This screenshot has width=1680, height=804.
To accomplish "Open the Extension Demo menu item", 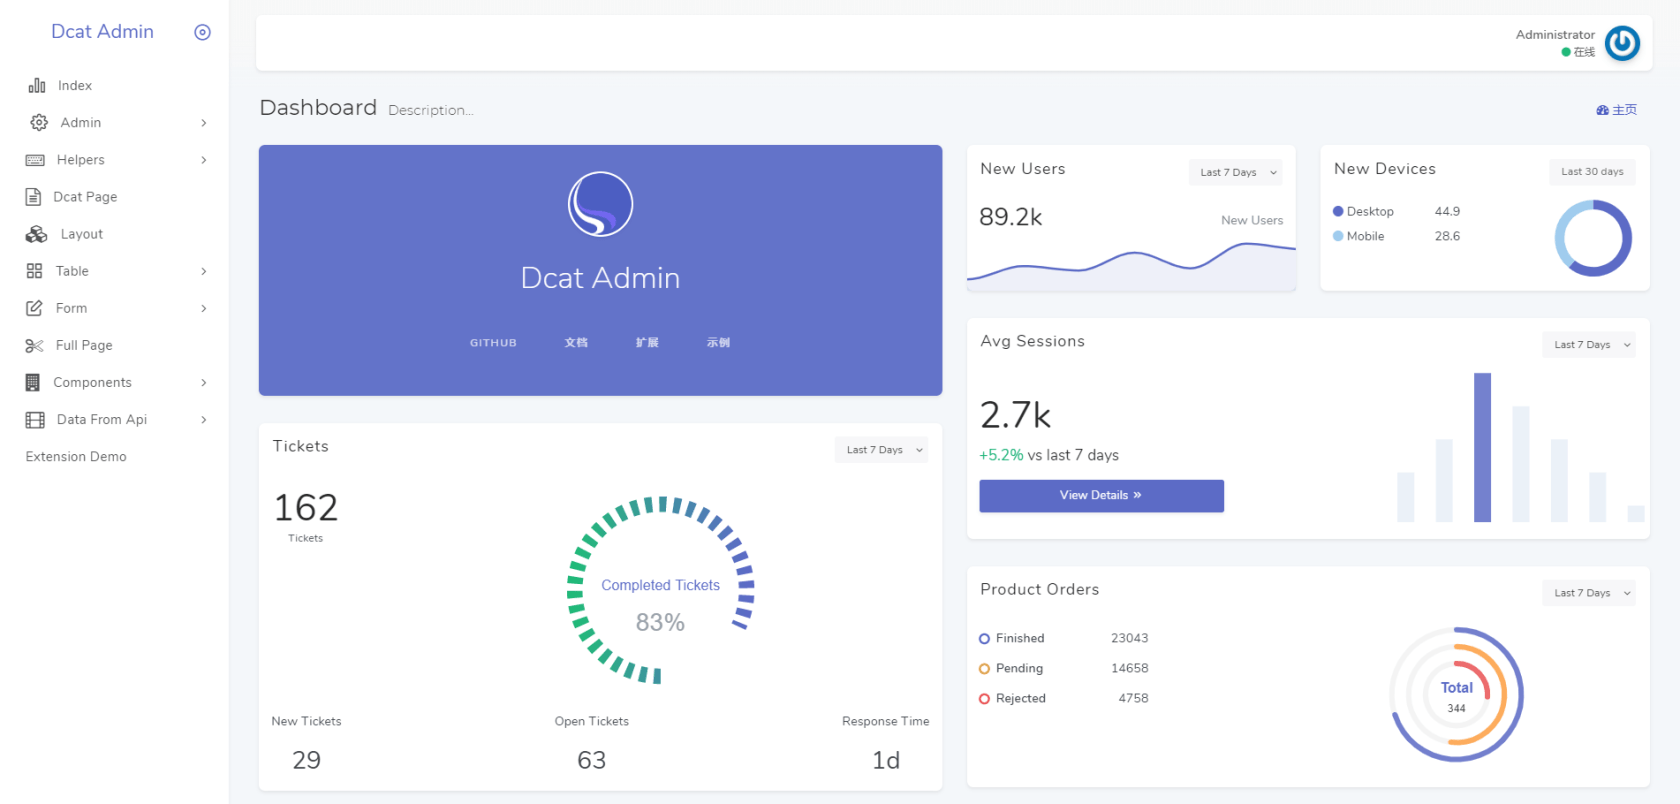I will [115, 457].
